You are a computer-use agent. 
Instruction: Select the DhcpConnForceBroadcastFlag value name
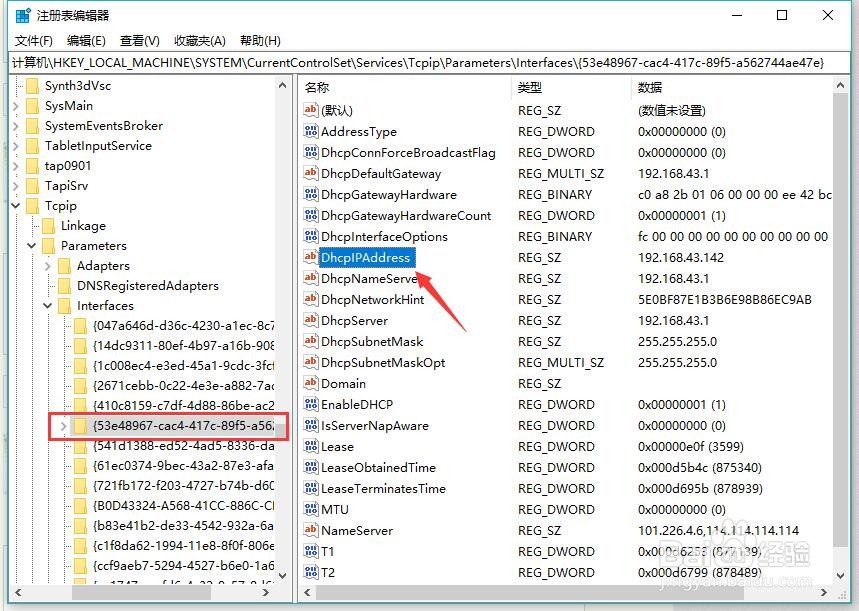pos(408,152)
